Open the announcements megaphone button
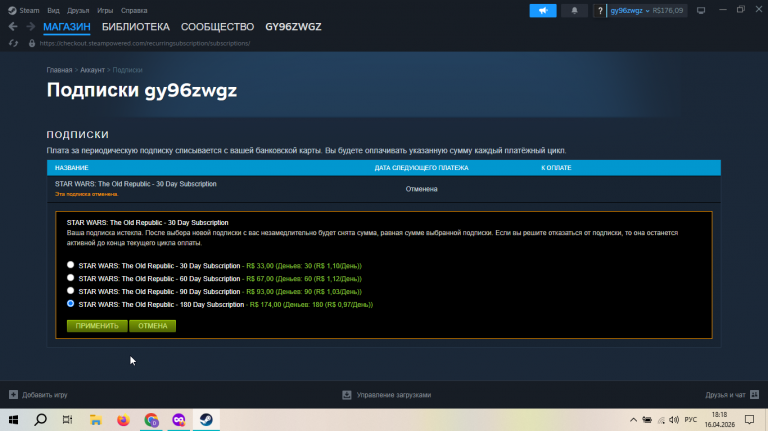 pyautogui.click(x=543, y=10)
